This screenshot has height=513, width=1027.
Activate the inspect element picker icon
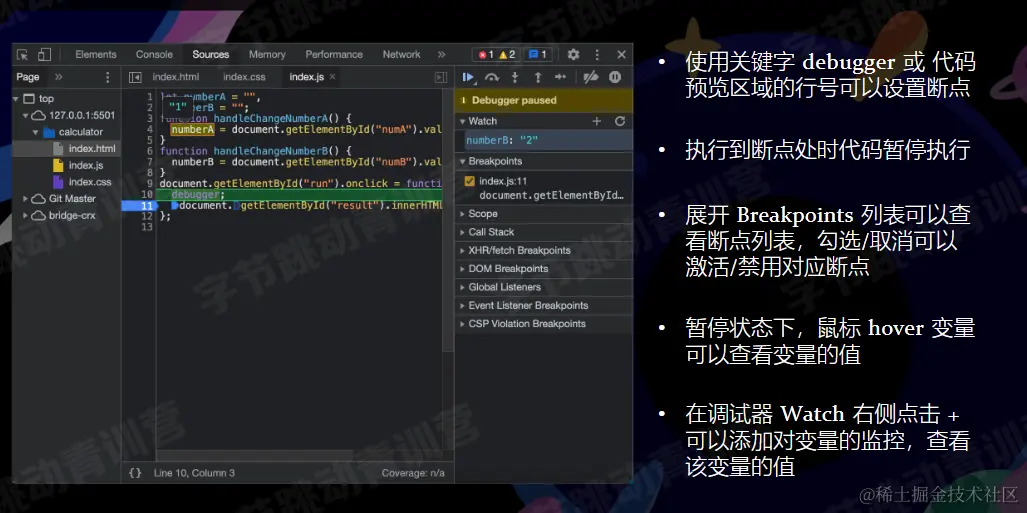tap(23, 55)
